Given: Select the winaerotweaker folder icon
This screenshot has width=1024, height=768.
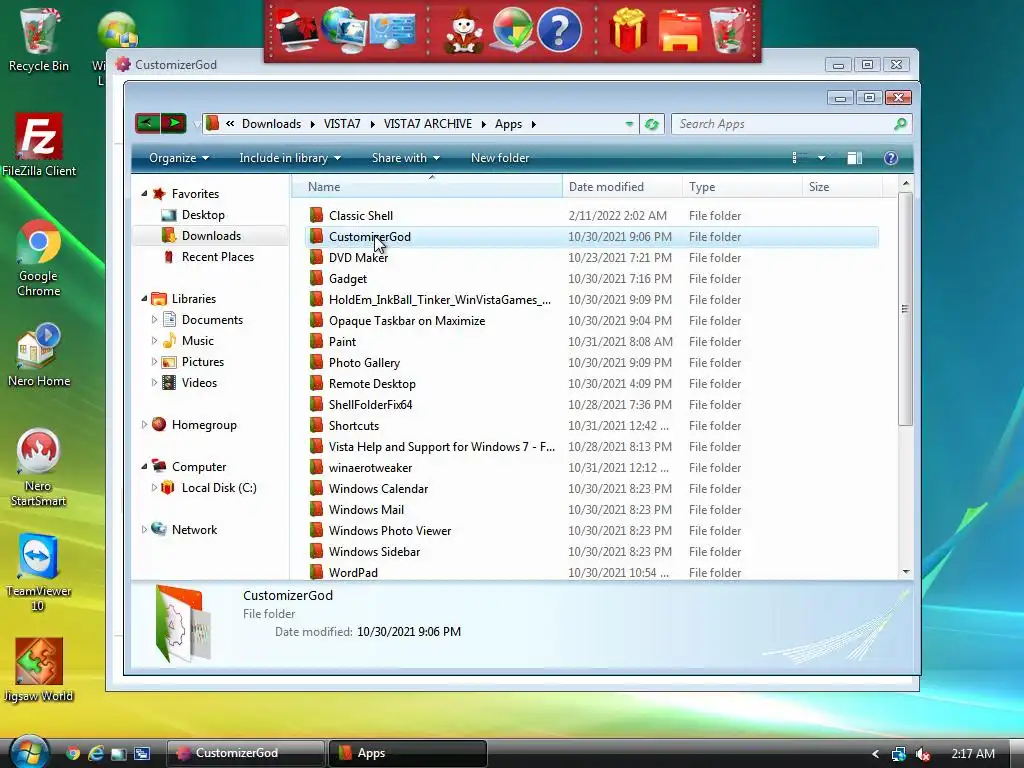Looking at the screenshot, I should coord(316,468).
